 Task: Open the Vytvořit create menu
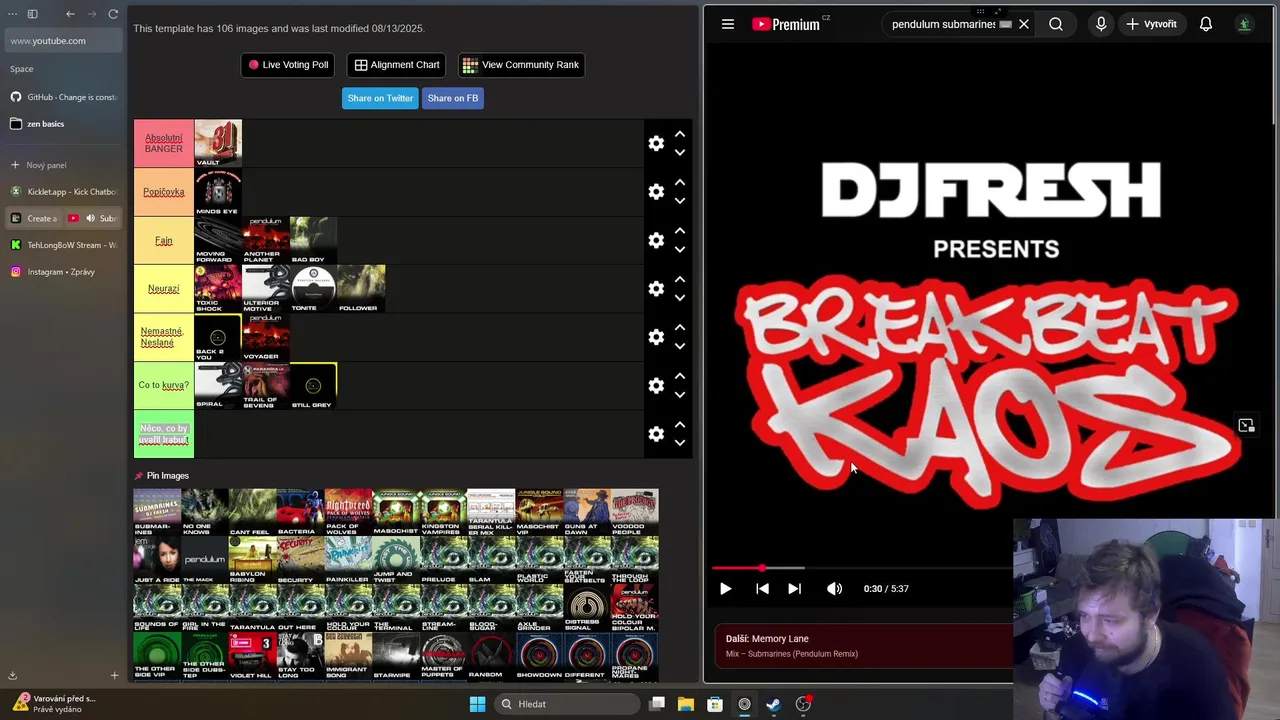[1151, 24]
